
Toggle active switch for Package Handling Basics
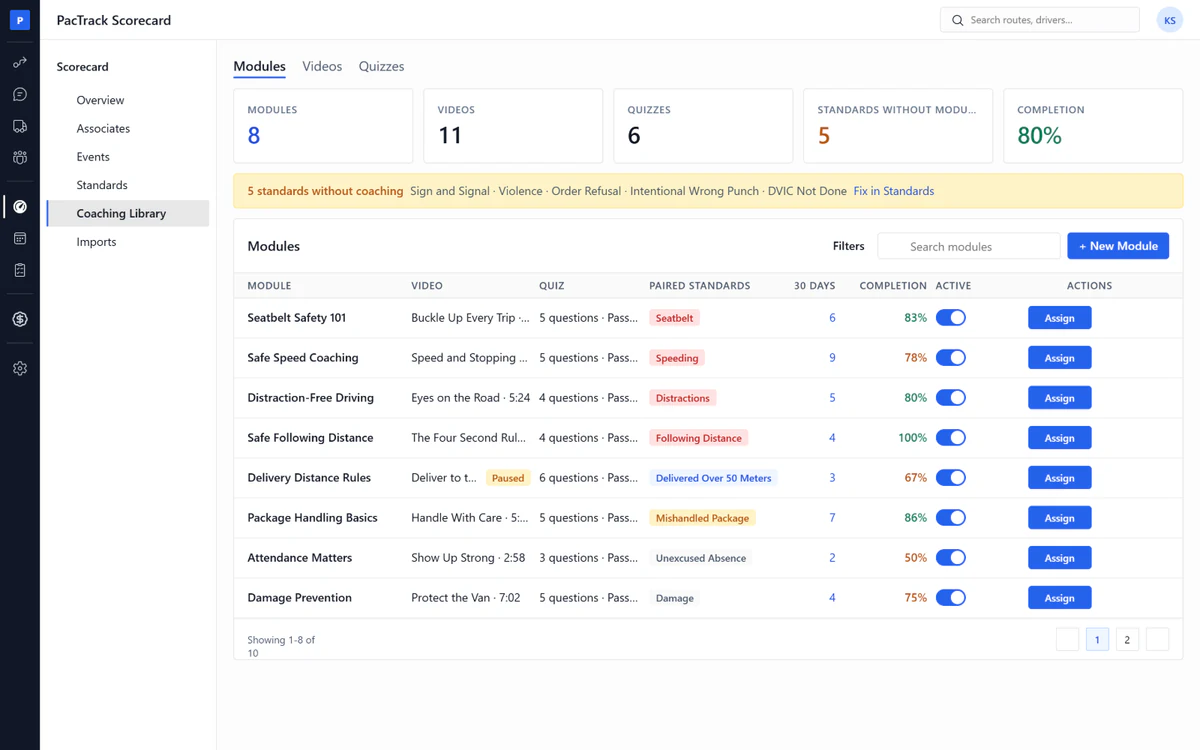coord(951,518)
